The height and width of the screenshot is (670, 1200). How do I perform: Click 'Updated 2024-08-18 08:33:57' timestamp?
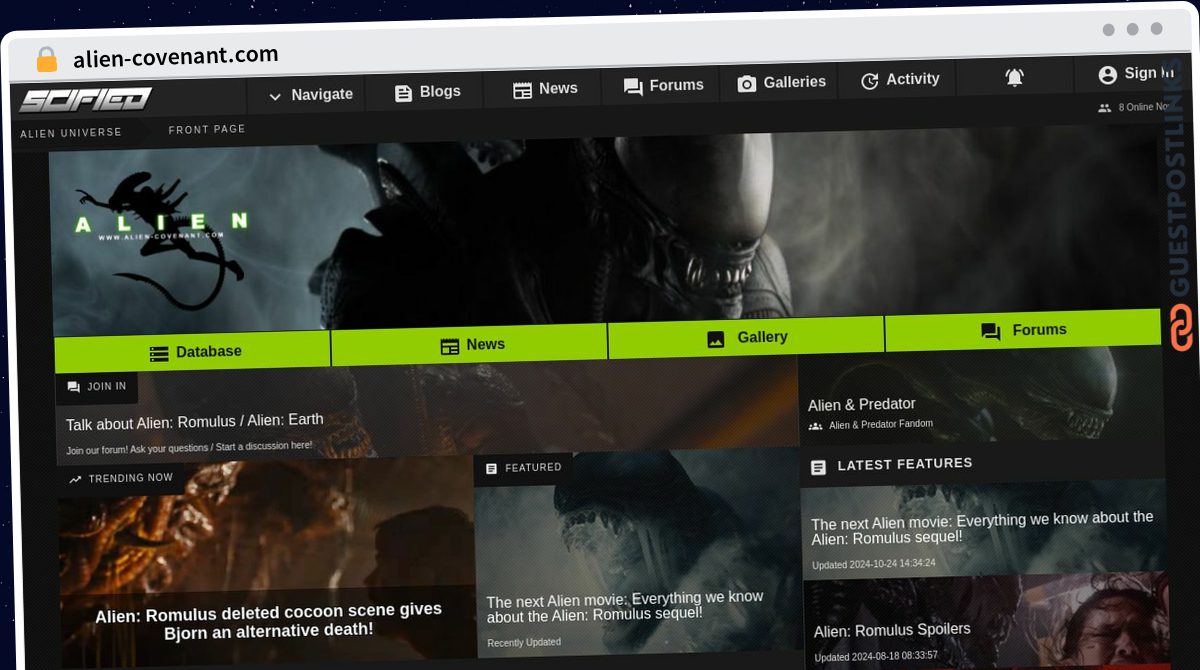[877, 656]
